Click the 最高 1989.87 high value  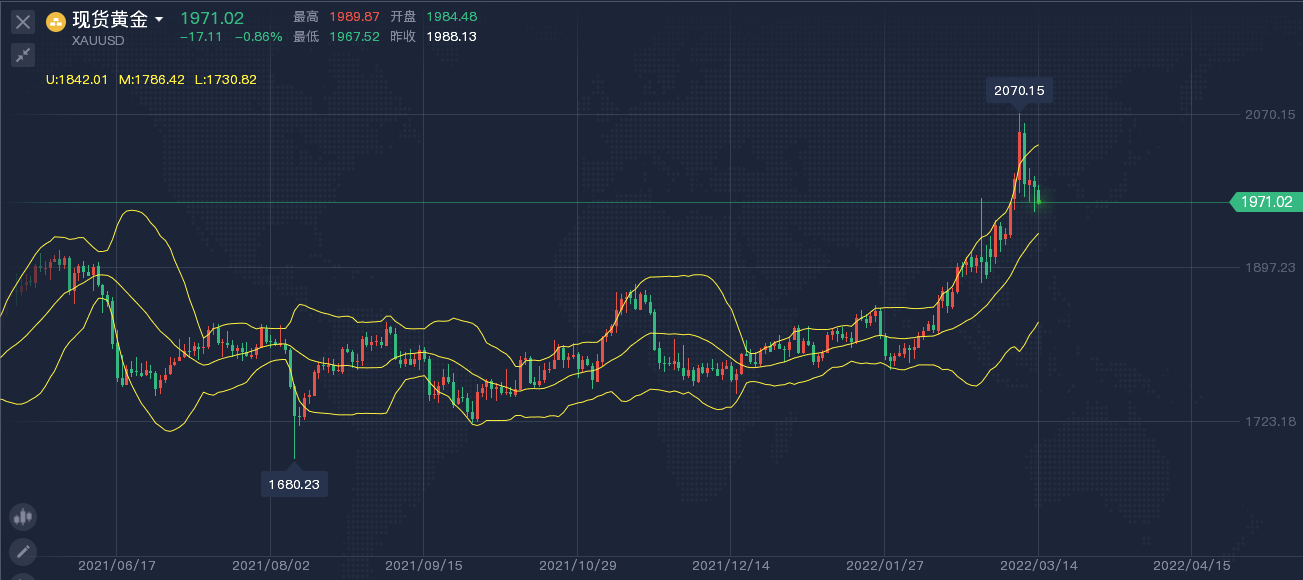pyautogui.click(x=354, y=17)
